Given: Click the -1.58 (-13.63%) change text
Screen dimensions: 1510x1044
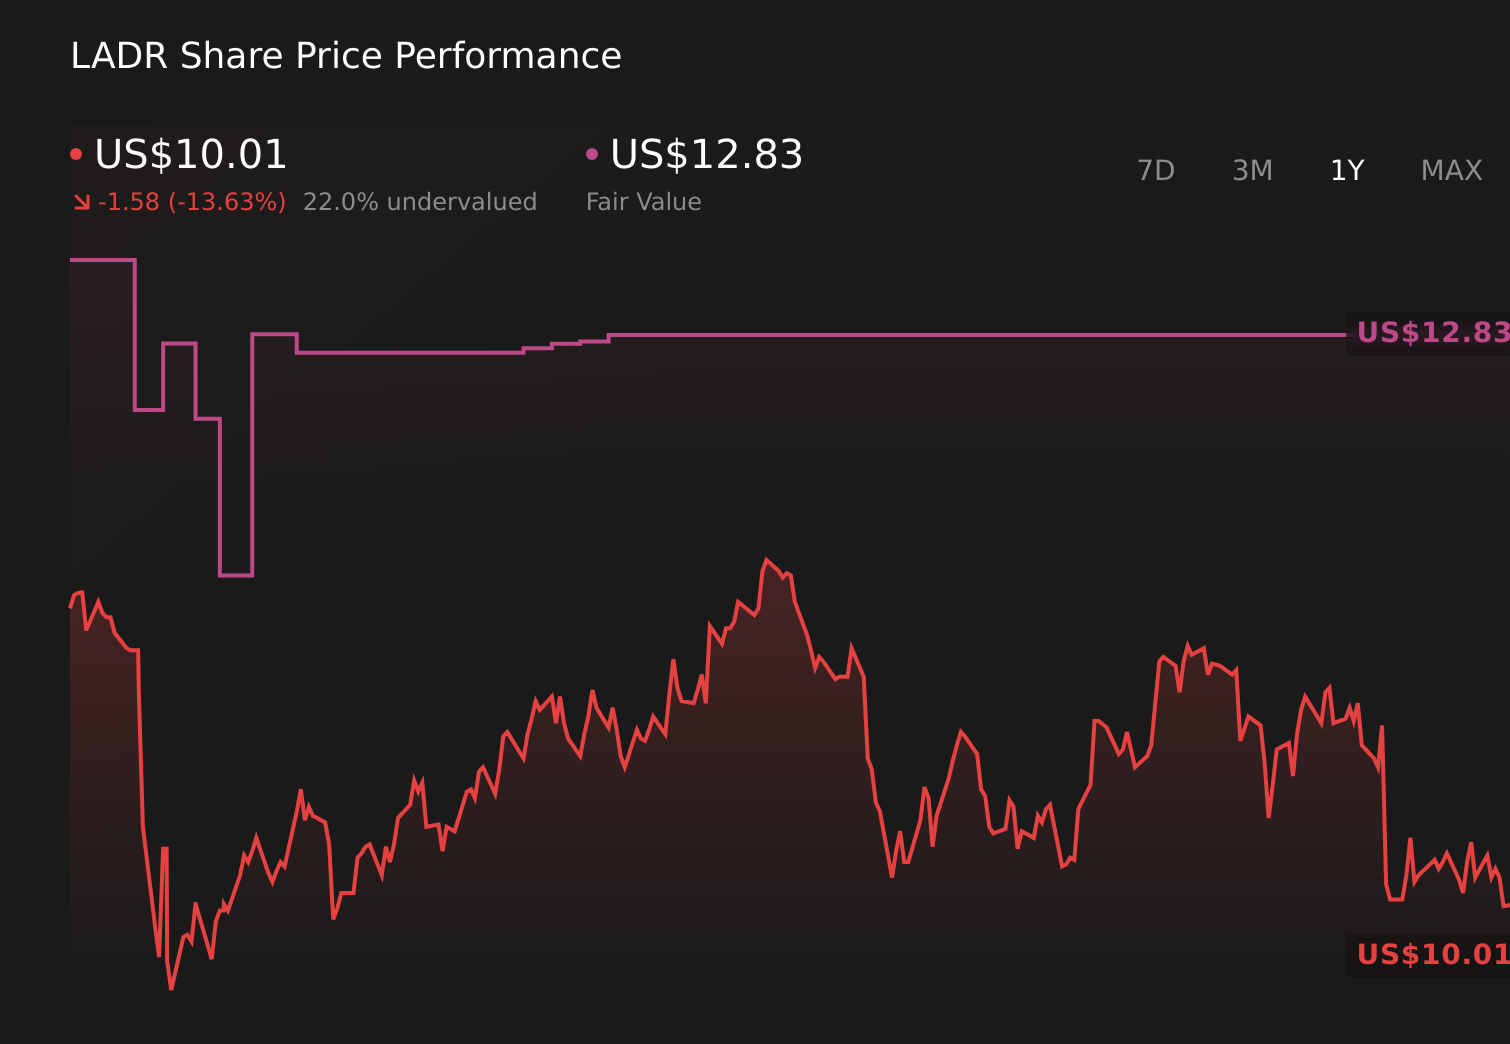Looking at the screenshot, I should [190, 201].
